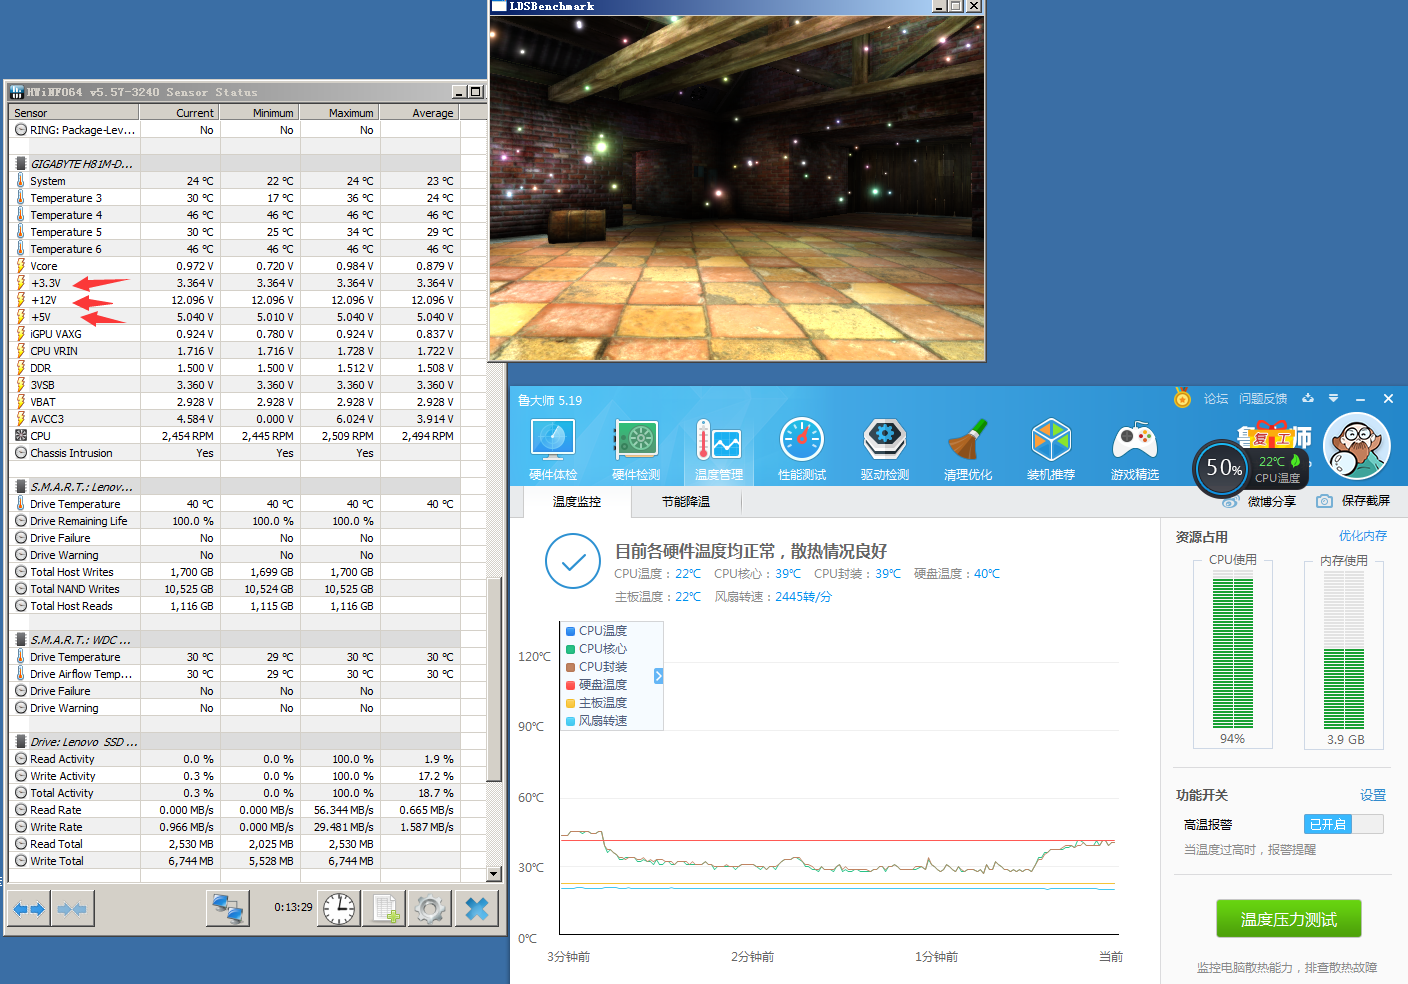This screenshot has width=1408, height=984.
Task: Select the +12V sensor row
Action: click(235, 300)
